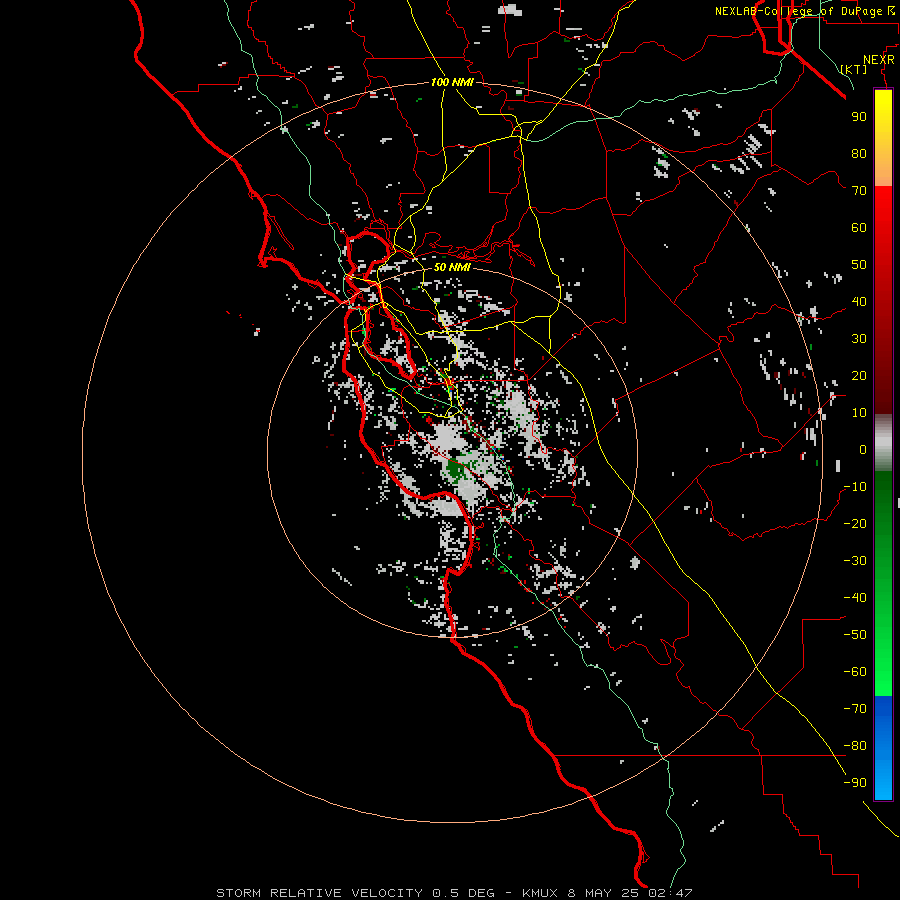Pick the bright red segment of the color bar
The width and height of the screenshot is (900, 900).
point(883,210)
